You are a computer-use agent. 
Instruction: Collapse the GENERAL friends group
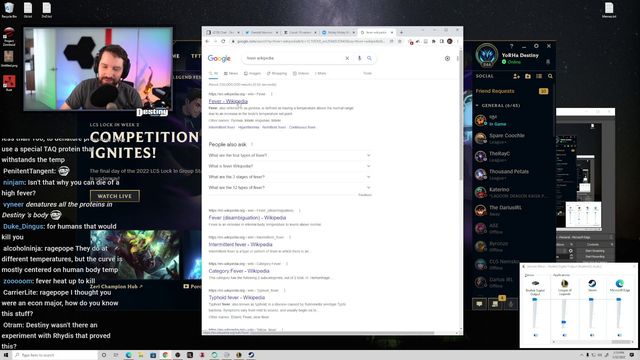click(x=477, y=105)
